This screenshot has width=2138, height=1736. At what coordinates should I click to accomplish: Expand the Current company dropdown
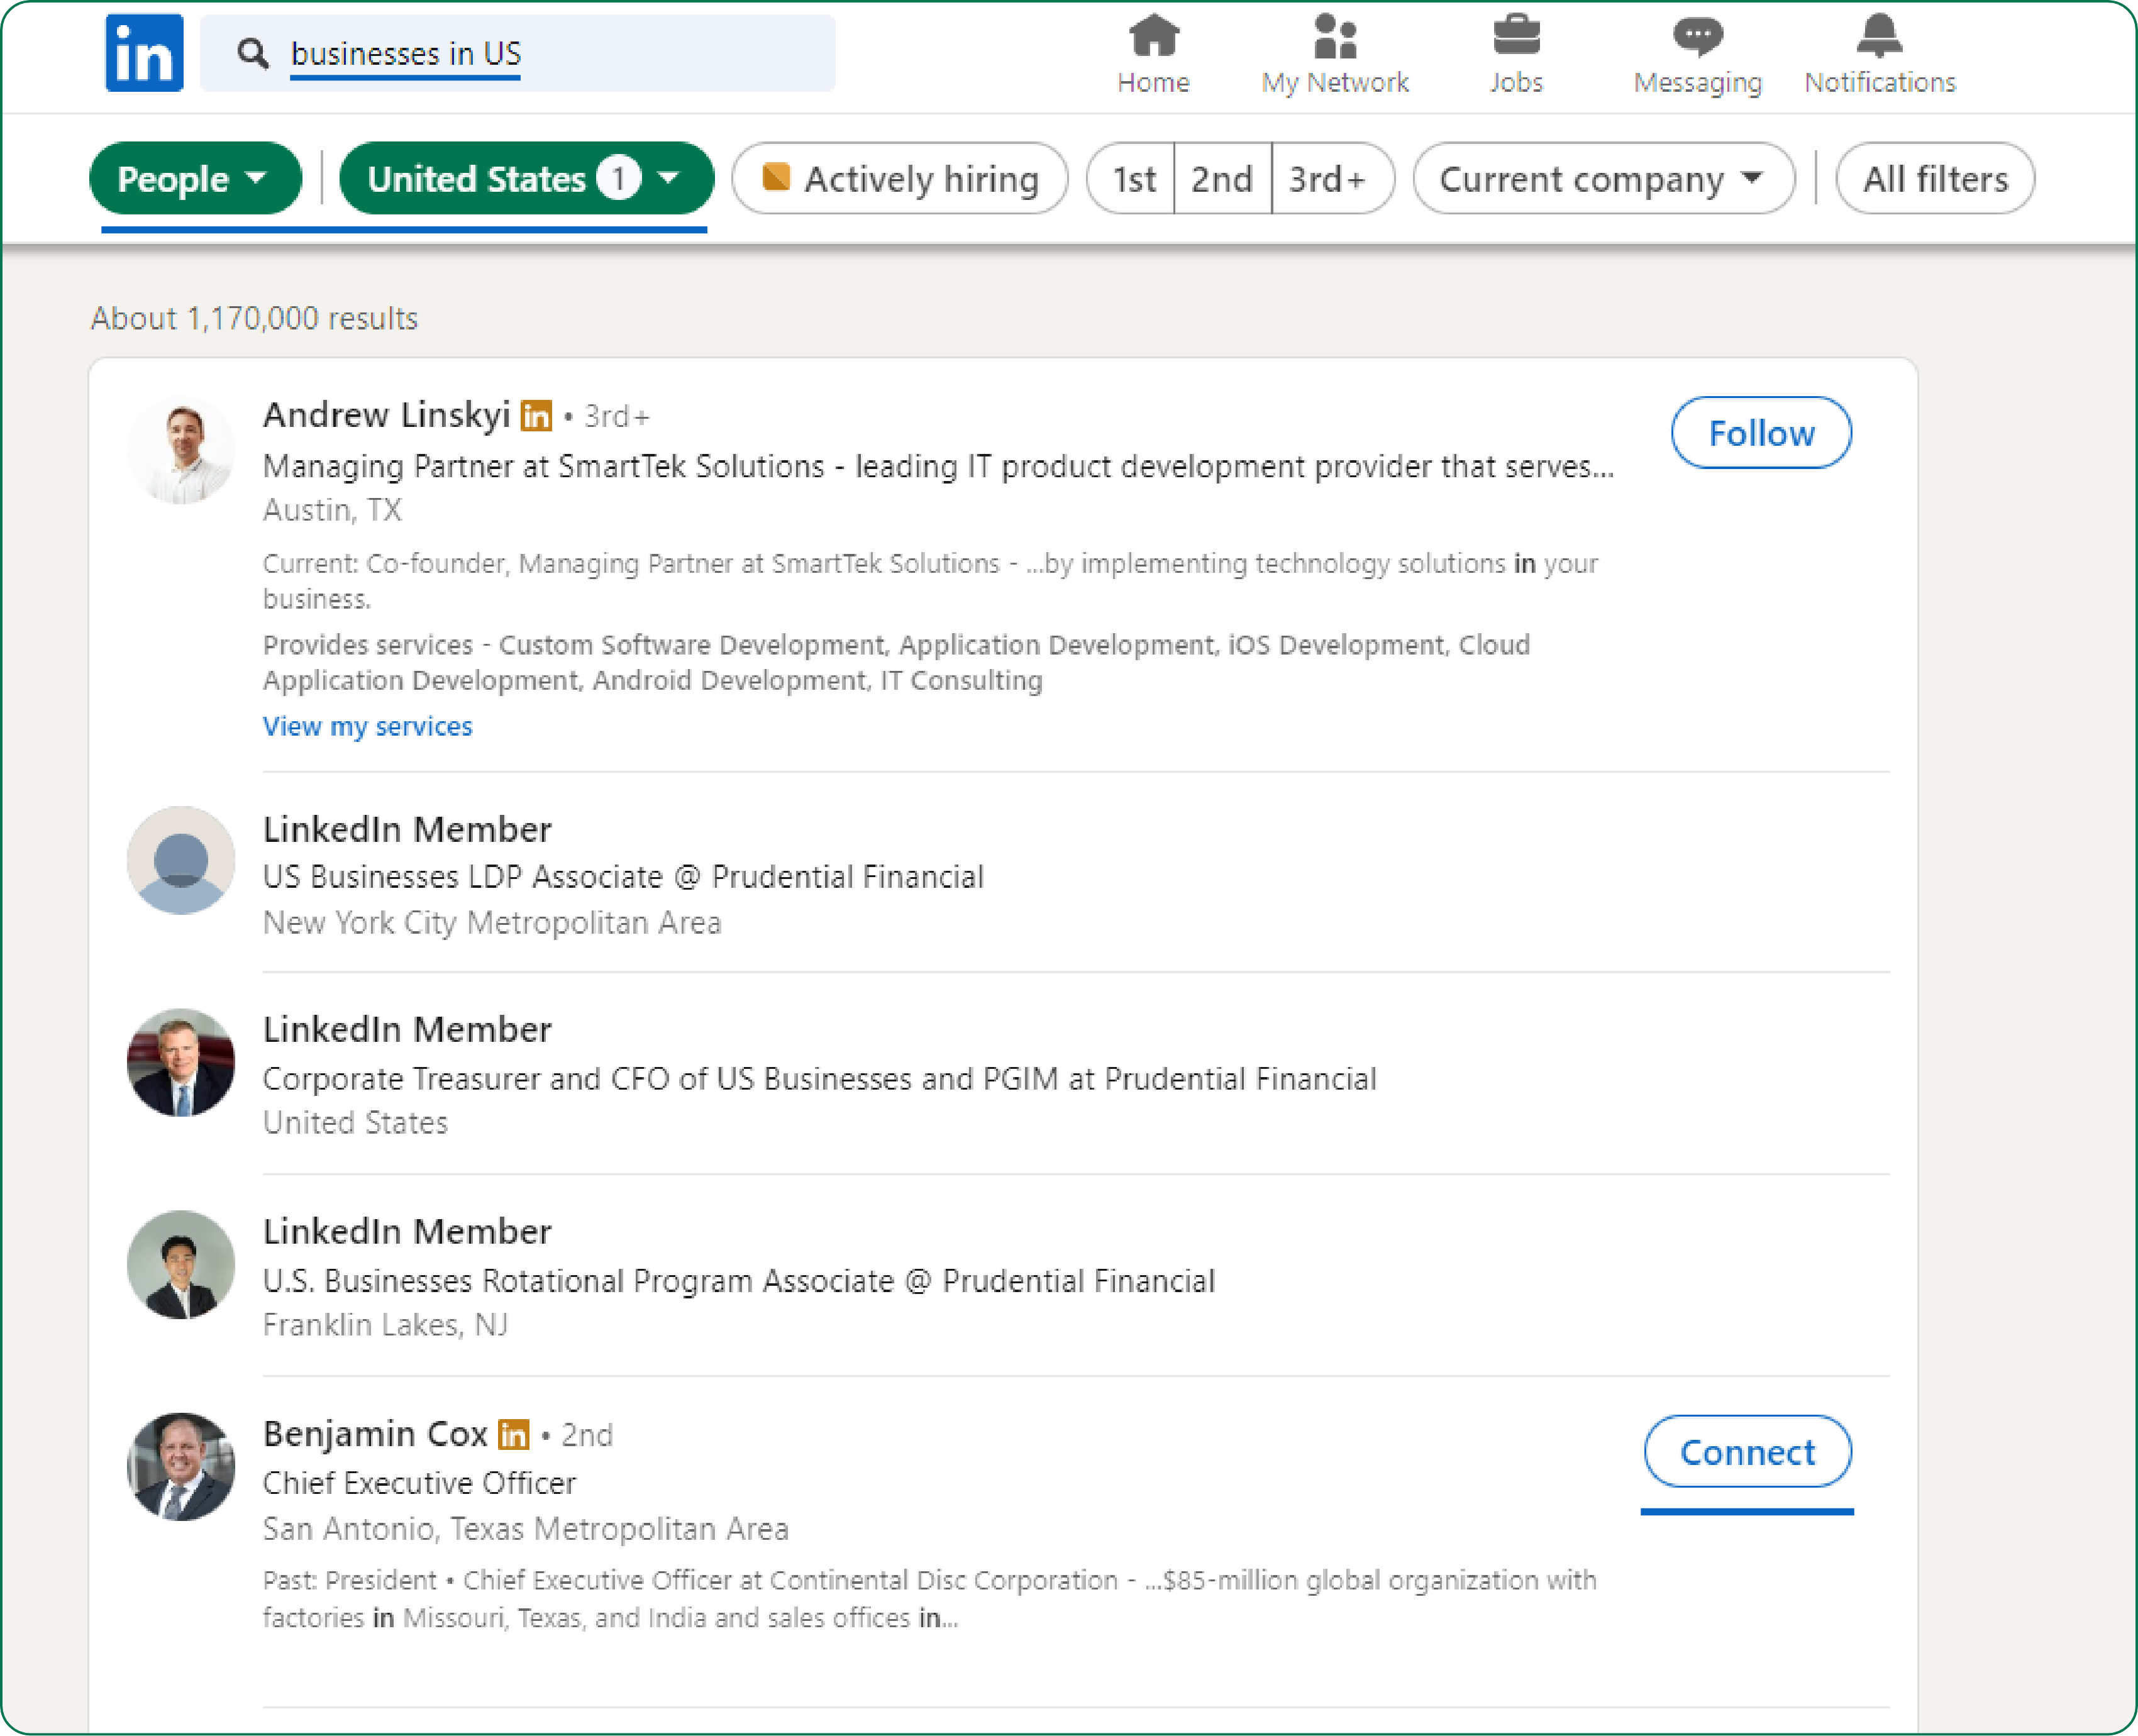point(1604,178)
